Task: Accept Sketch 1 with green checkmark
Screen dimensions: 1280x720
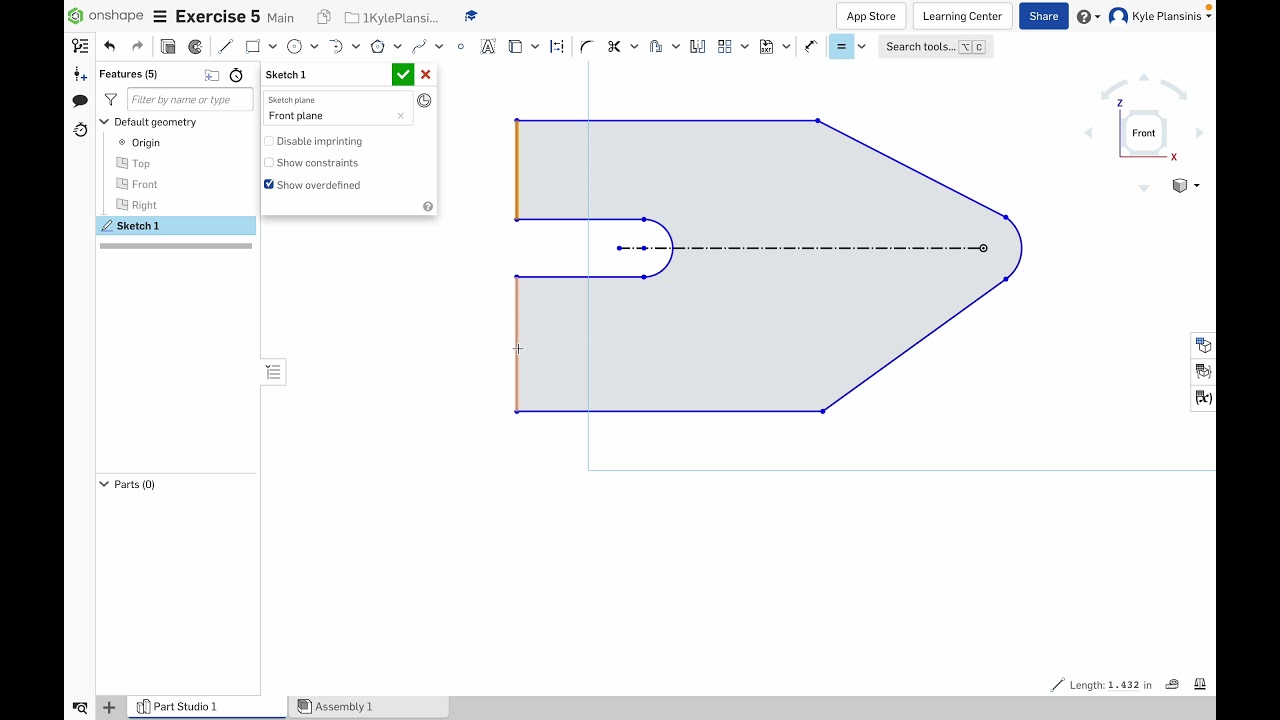Action: pyautogui.click(x=402, y=75)
